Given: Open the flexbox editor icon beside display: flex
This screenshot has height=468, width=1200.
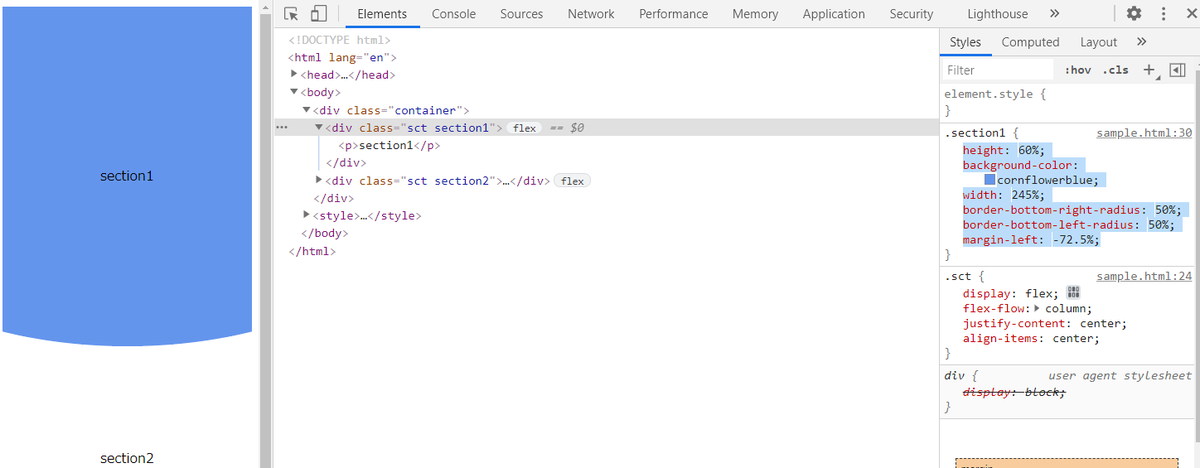Looking at the screenshot, I should pos(1075,293).
